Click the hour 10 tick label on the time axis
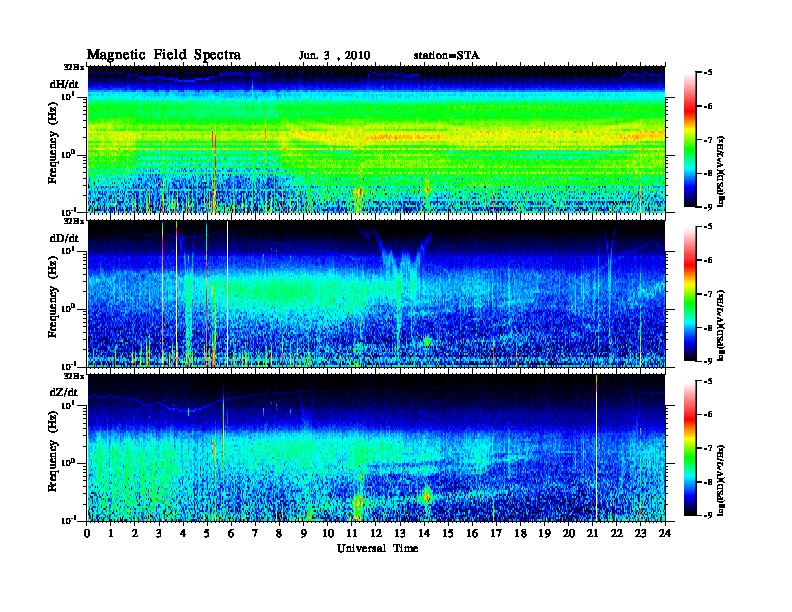The height and width of the screenshot is (612, 792). click(x=328, y=533)
